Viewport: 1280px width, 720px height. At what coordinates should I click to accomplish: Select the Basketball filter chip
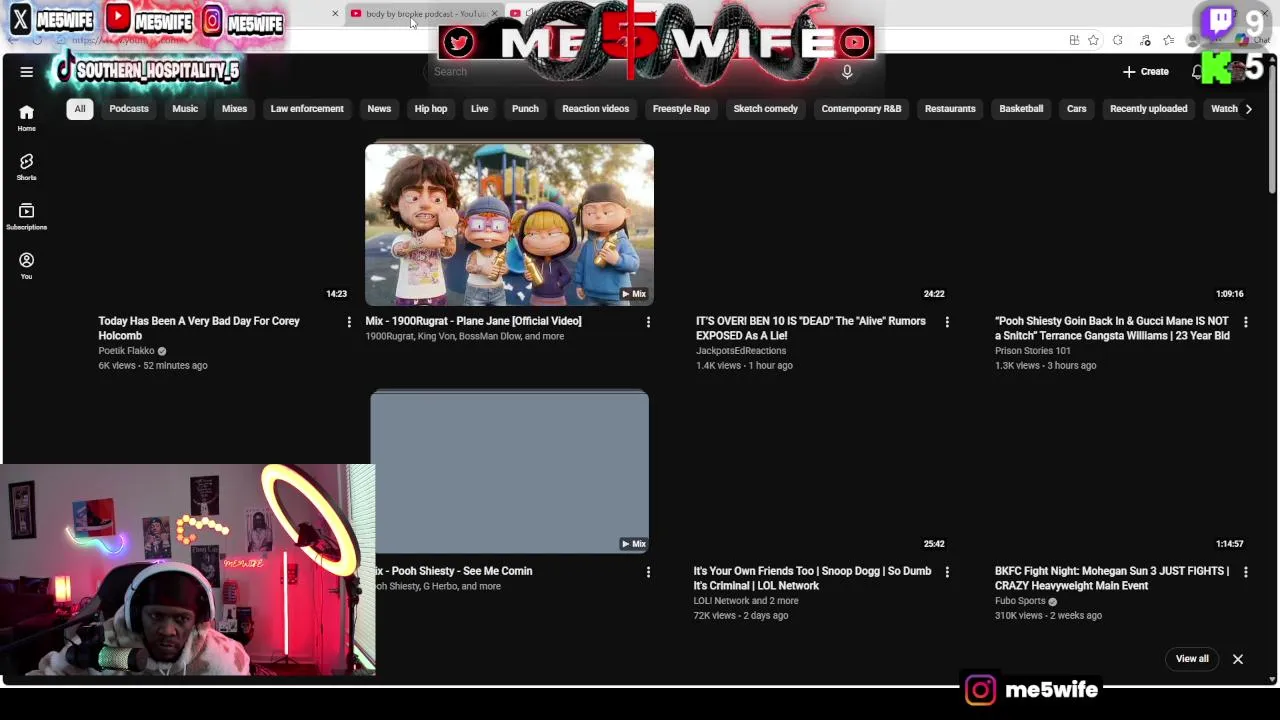(x=1021, y=109)
